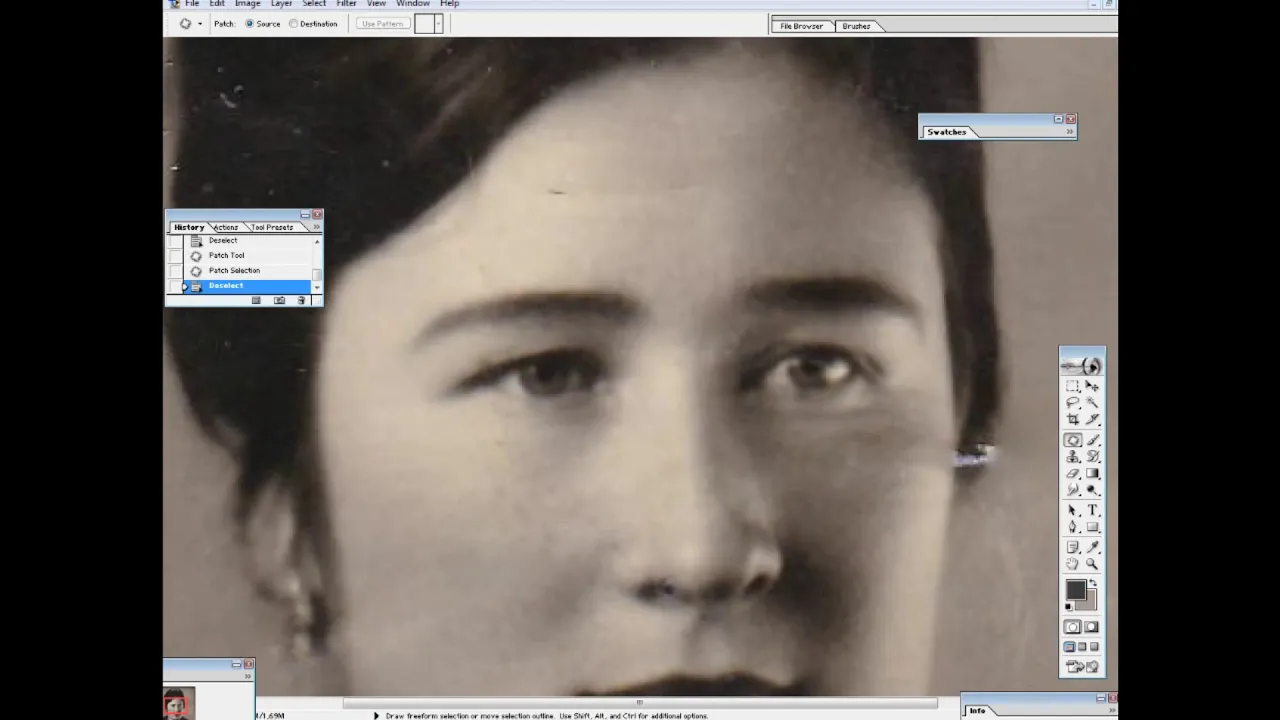The width and height of the screenshot is (1280, 720).
Task: Set history brush source for Patch Selection state
Action: click(176, 271)
